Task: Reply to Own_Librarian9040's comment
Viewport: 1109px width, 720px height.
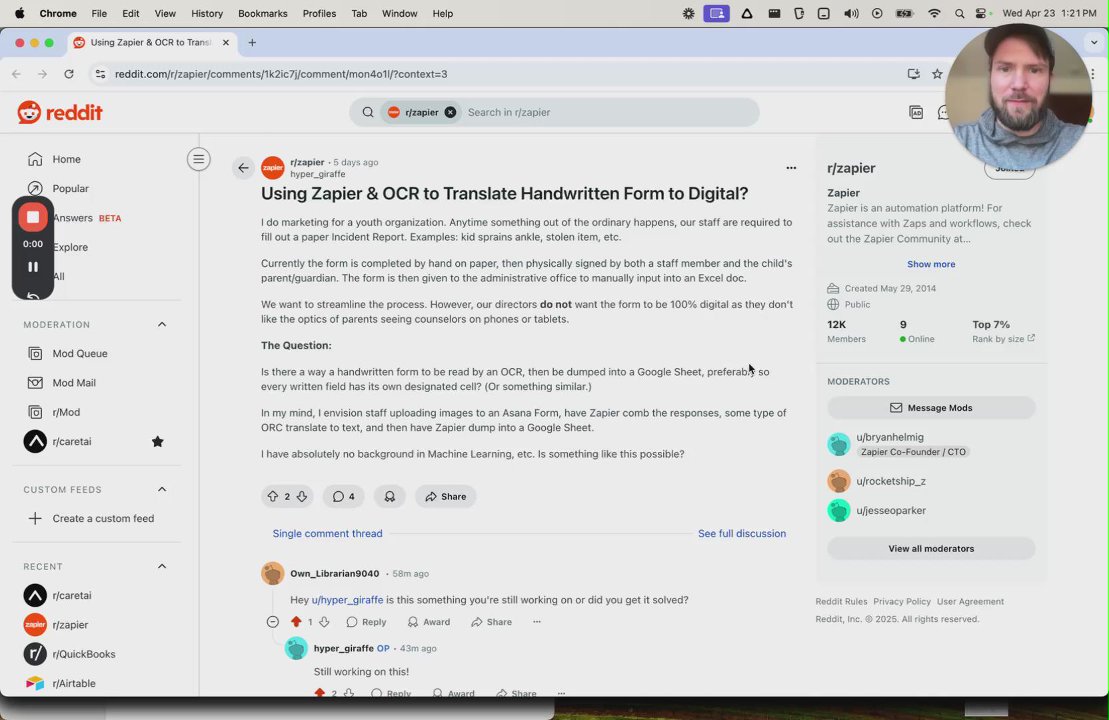Action: (x=366, y=622)
